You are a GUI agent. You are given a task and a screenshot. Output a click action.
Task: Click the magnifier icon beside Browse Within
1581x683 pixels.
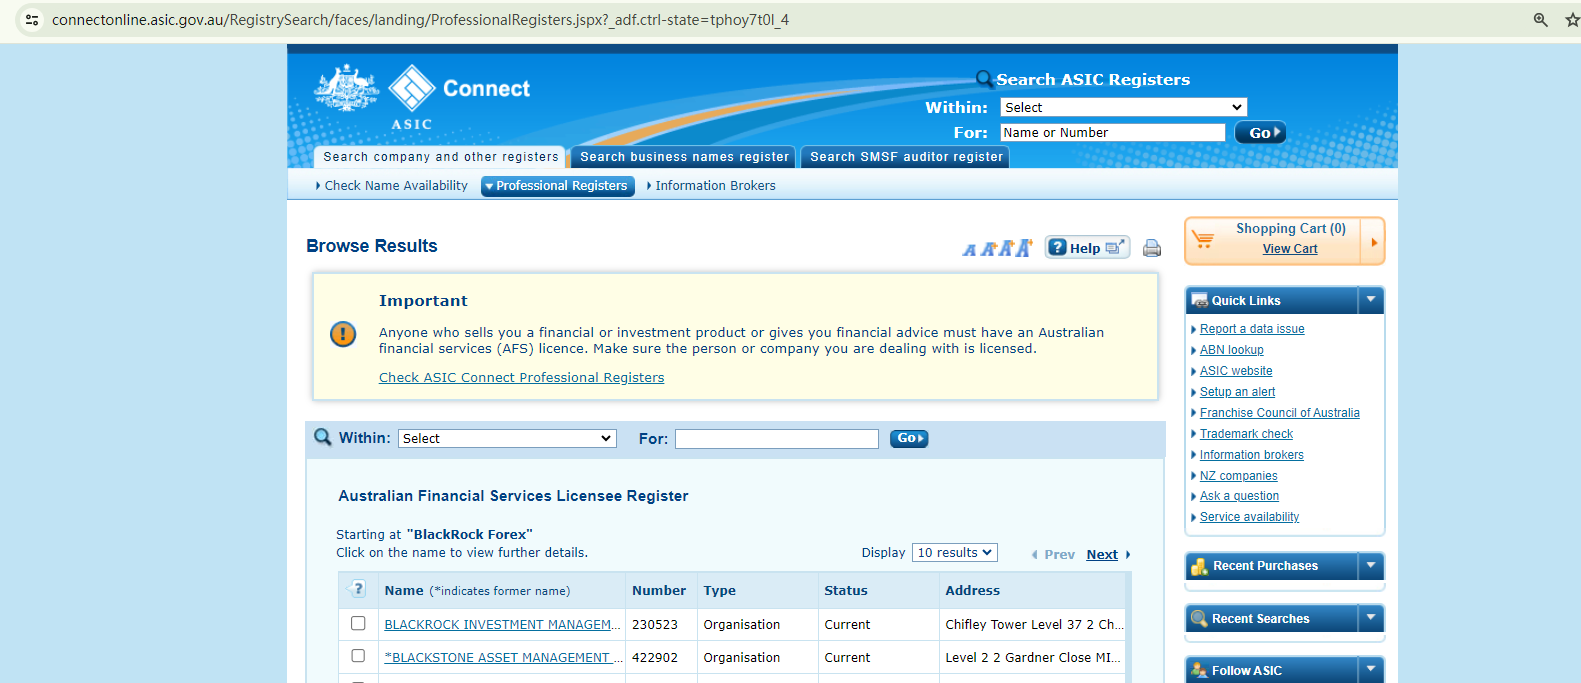323,437
